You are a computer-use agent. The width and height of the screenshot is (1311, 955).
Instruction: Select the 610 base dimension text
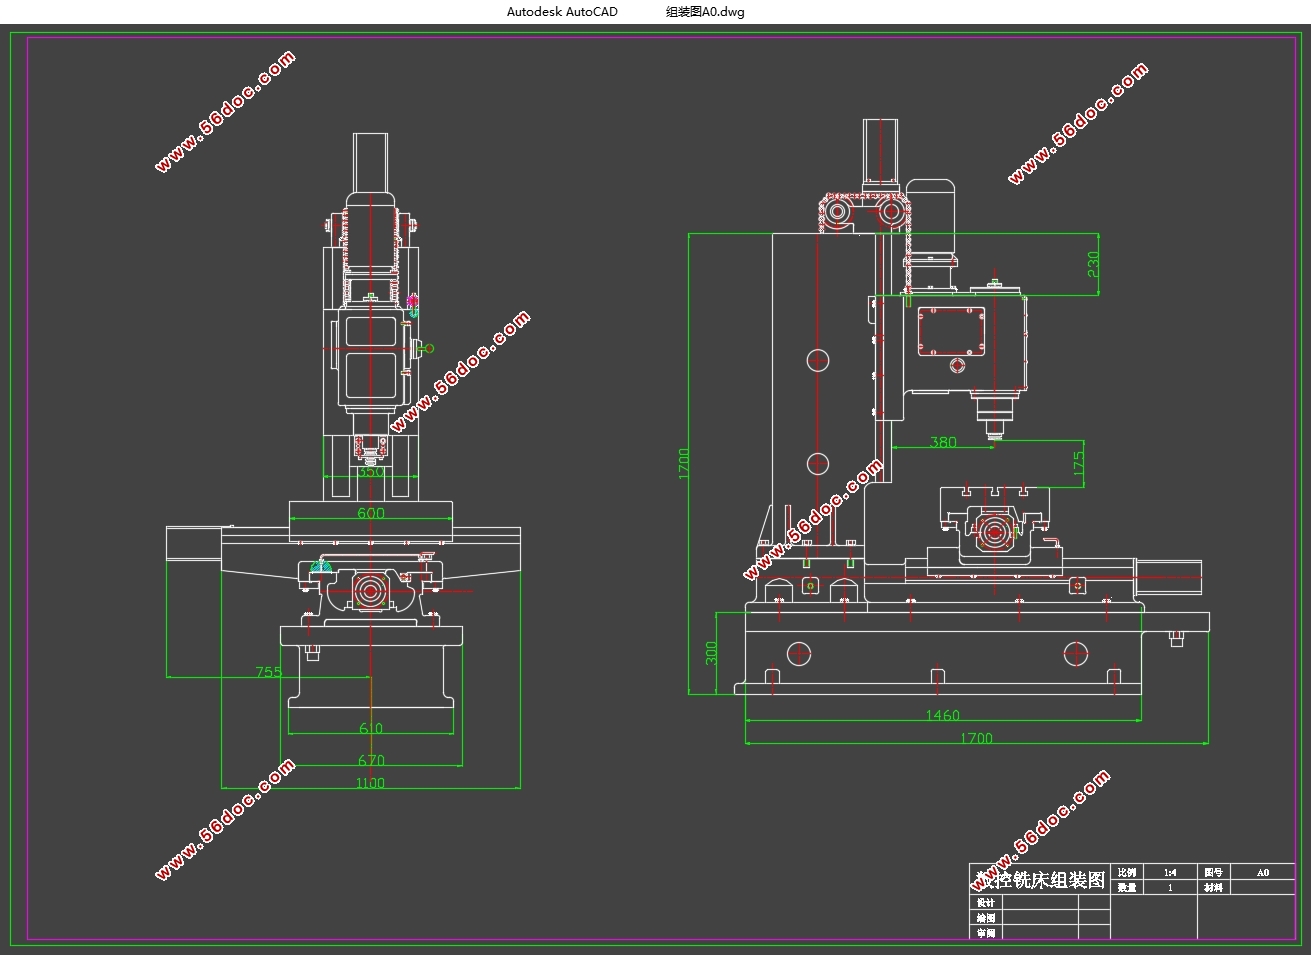click(x=370, y=728)
